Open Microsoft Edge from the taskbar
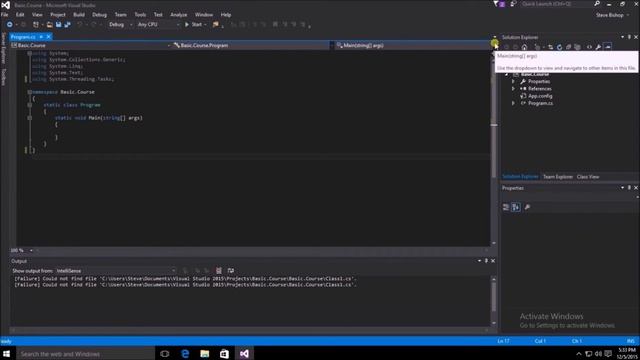This screenshot has width=640, height=360. [x=185, y=354]
